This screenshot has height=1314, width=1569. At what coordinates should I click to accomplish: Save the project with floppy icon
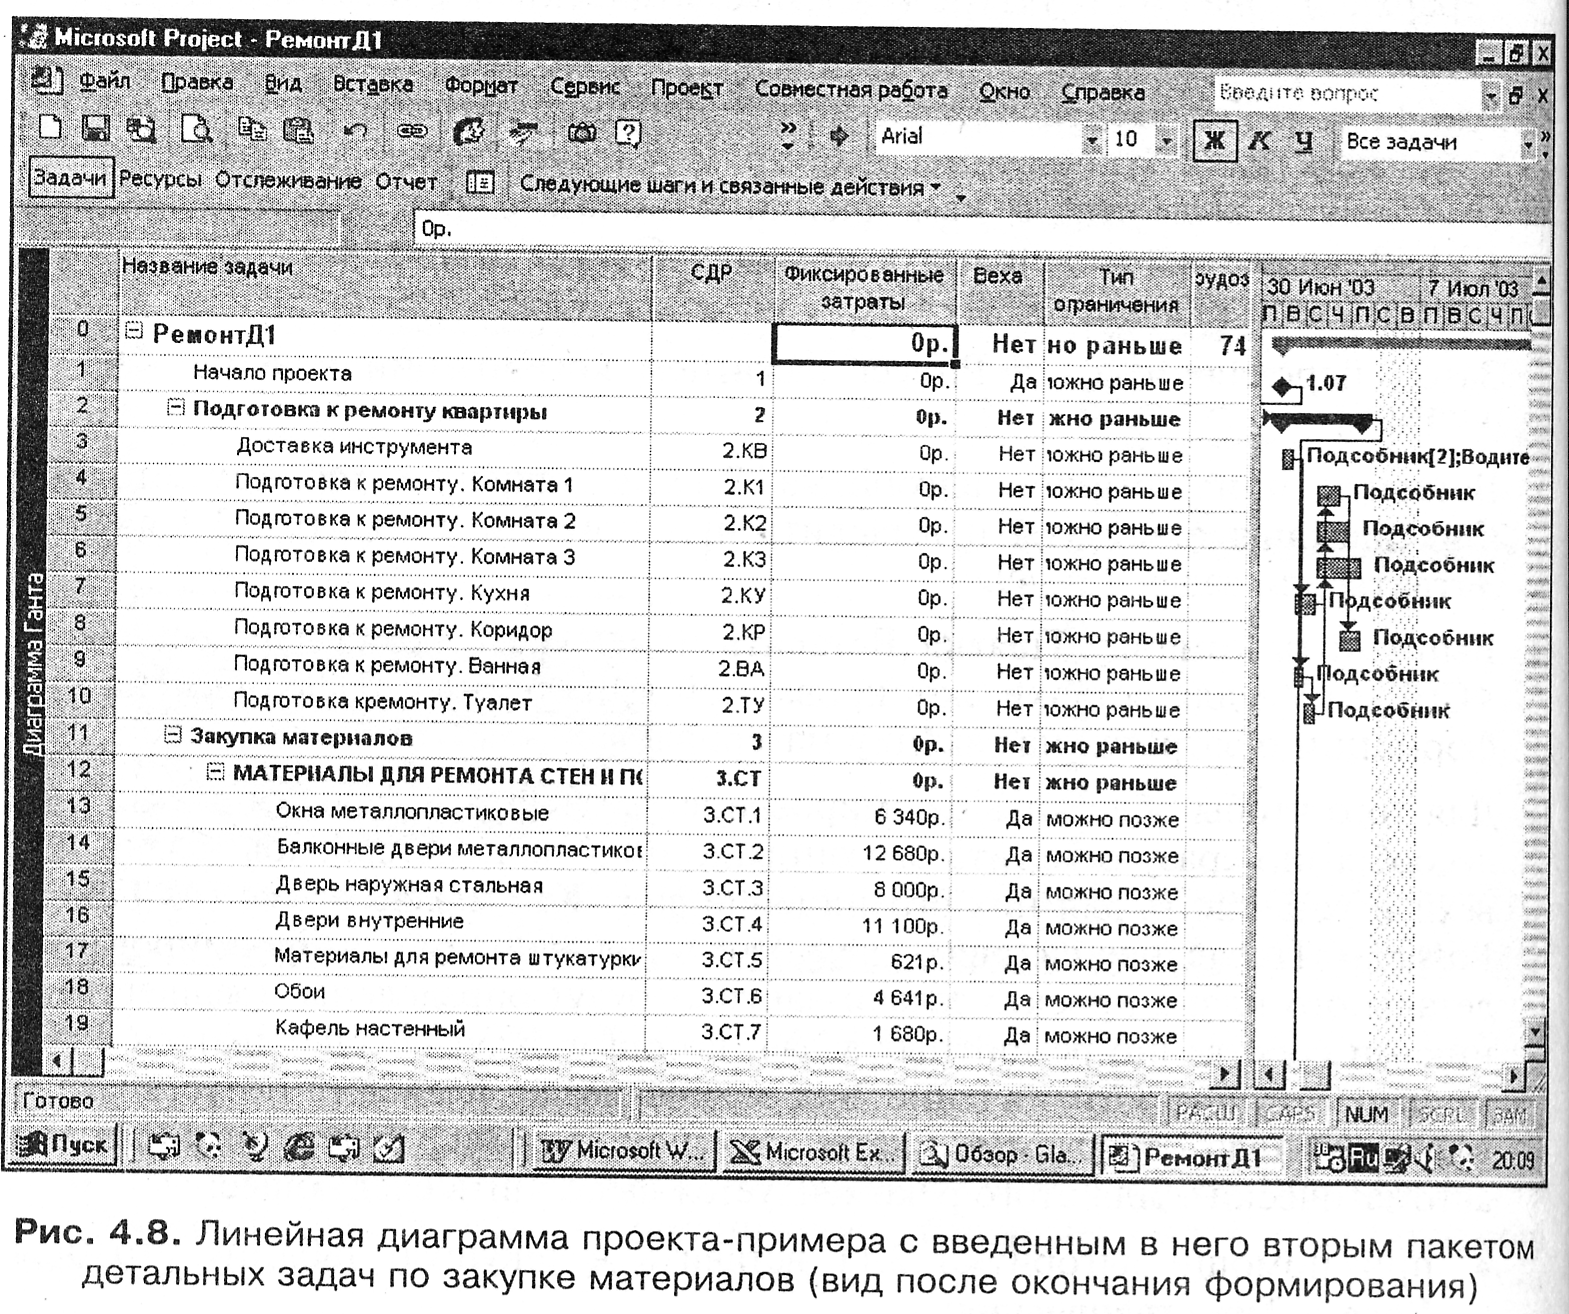pyautogui.click(x=95, y=129)
